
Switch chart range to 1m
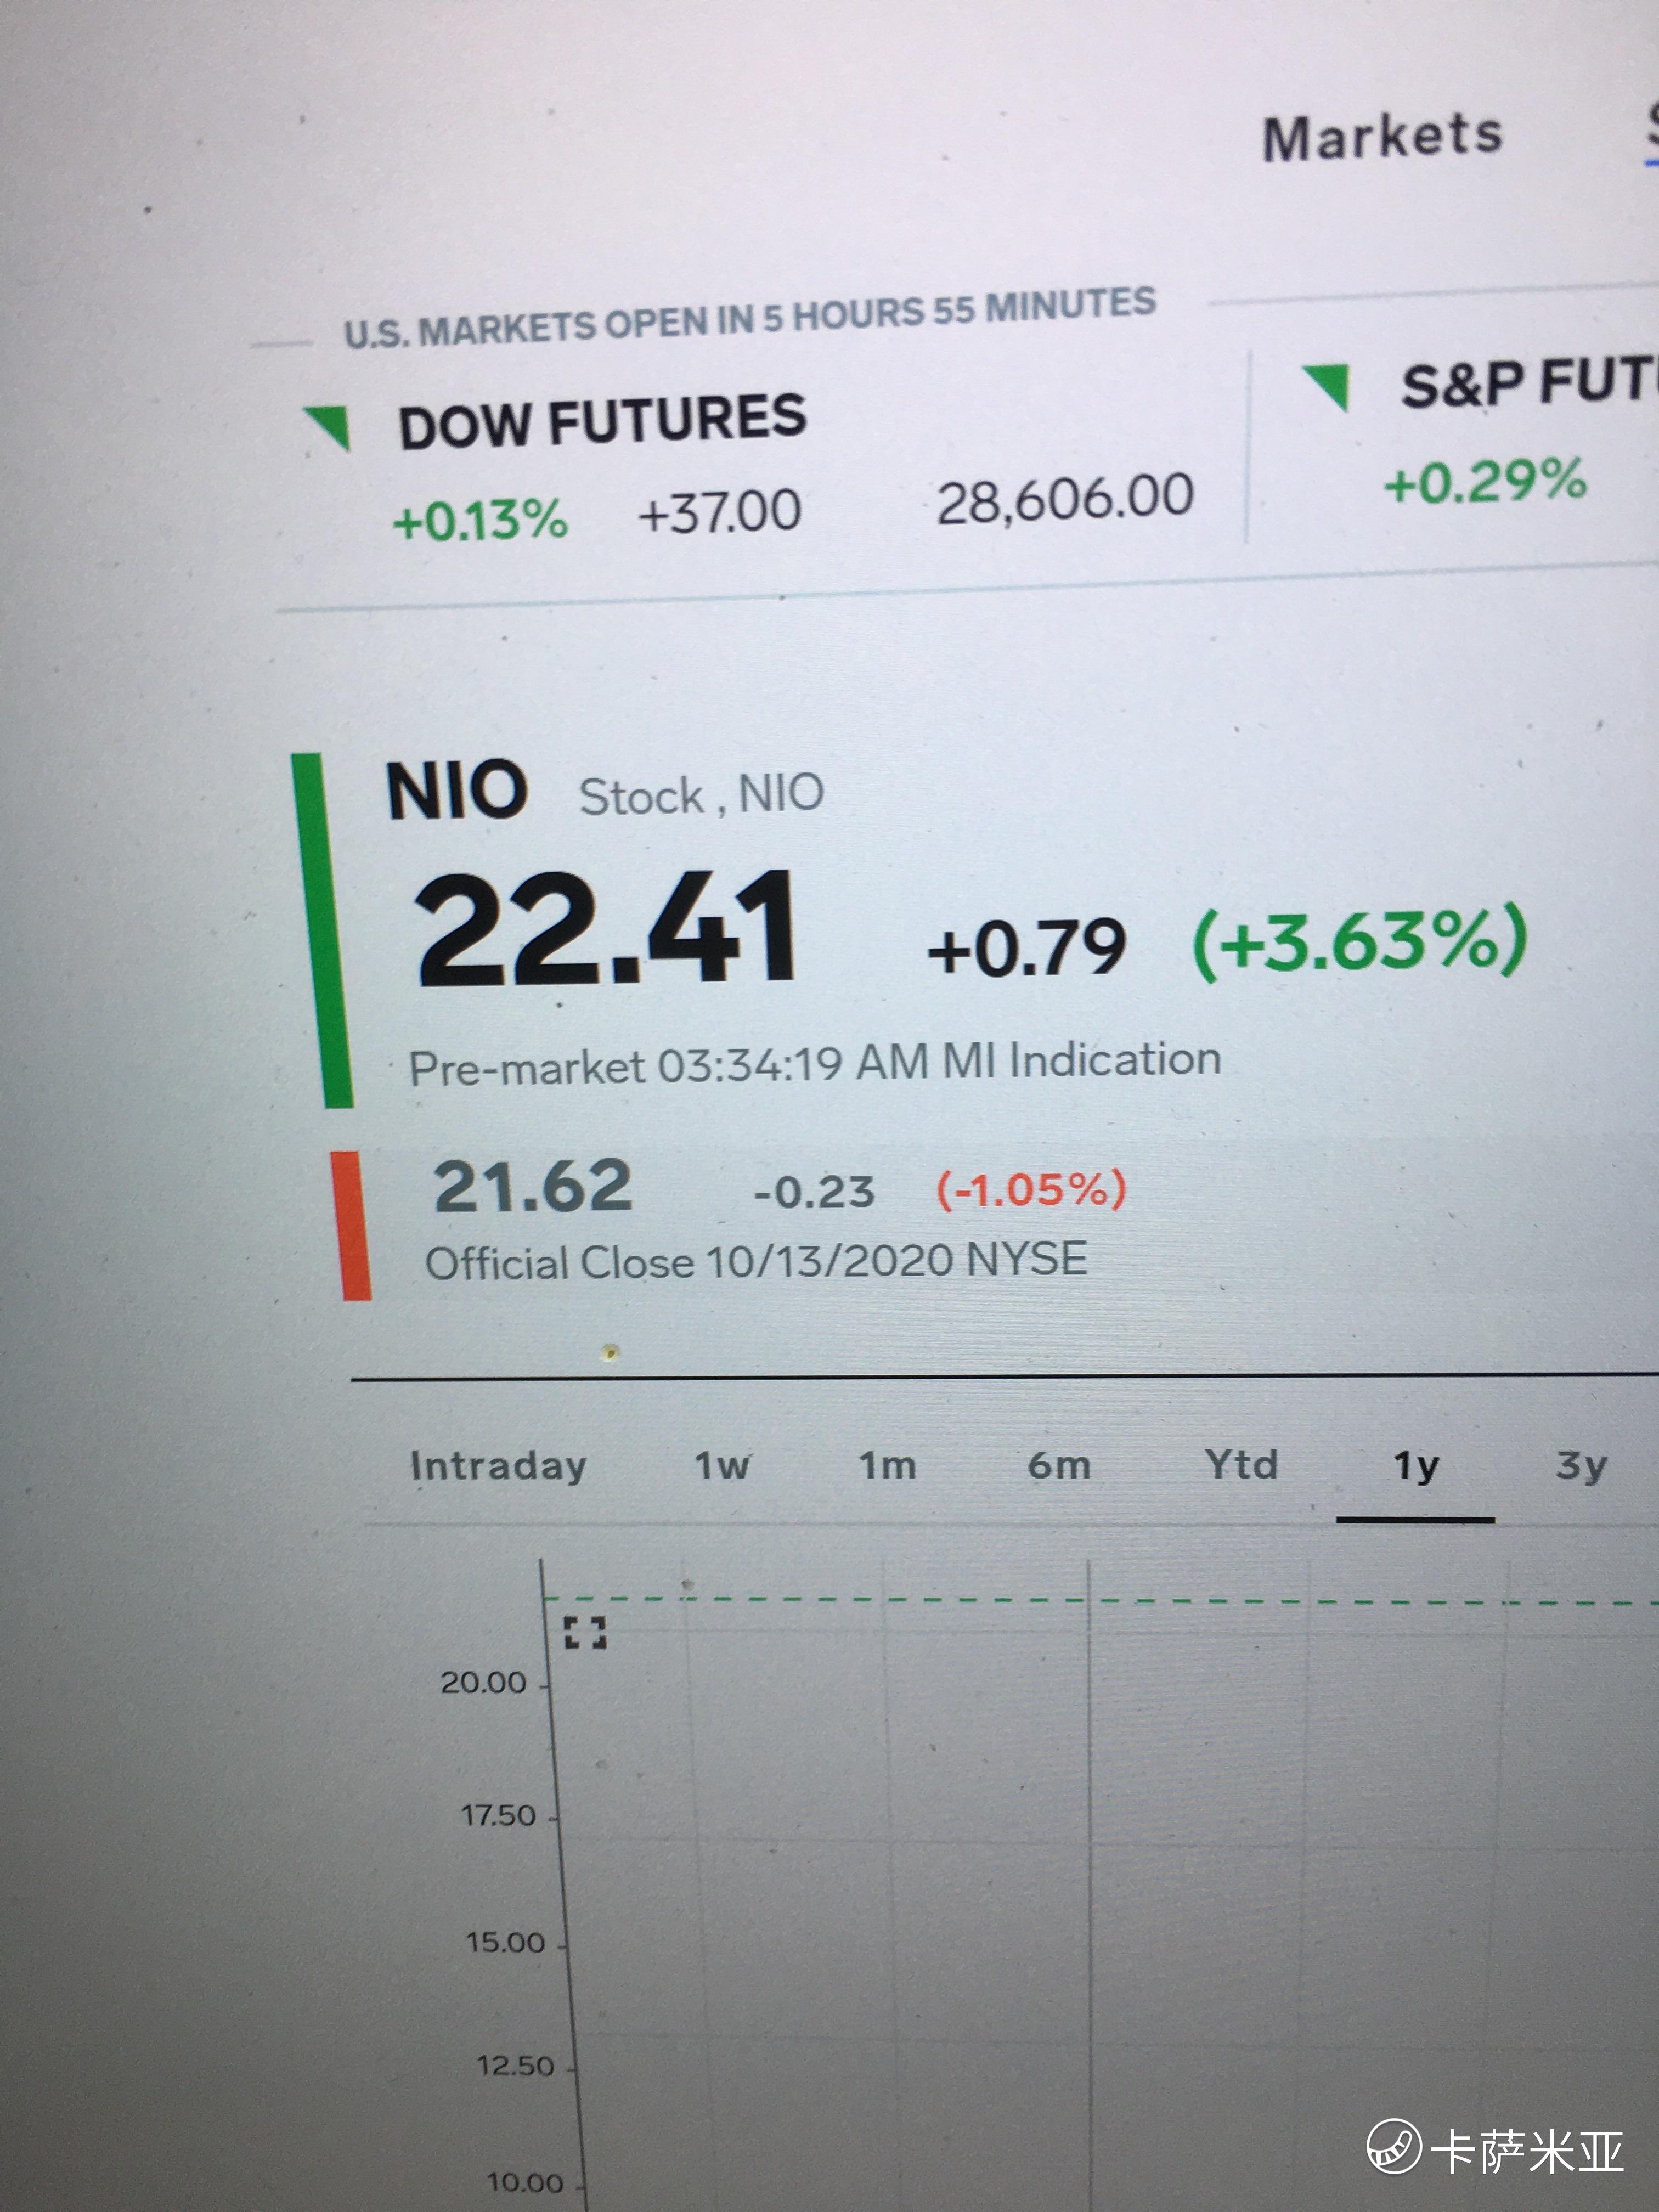[887, 1466]
